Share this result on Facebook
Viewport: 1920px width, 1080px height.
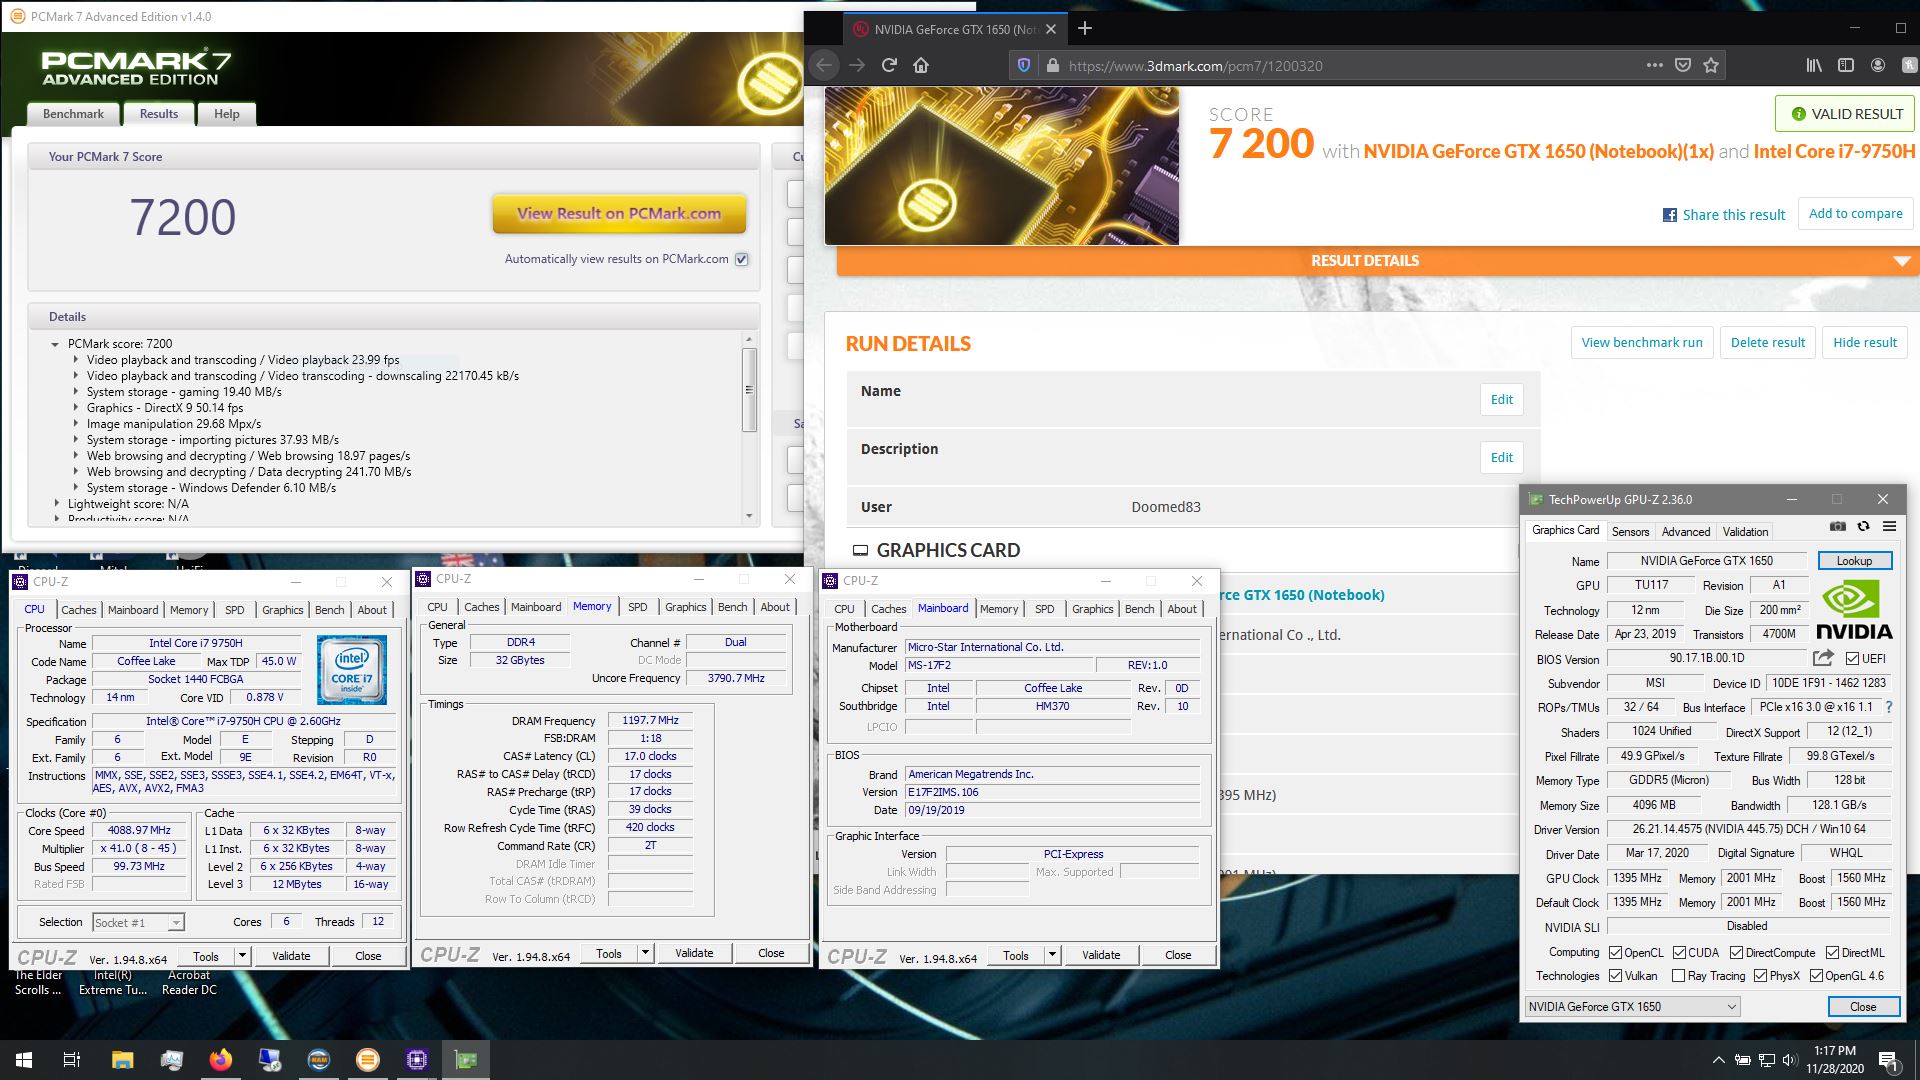(x=1724, y=215)
